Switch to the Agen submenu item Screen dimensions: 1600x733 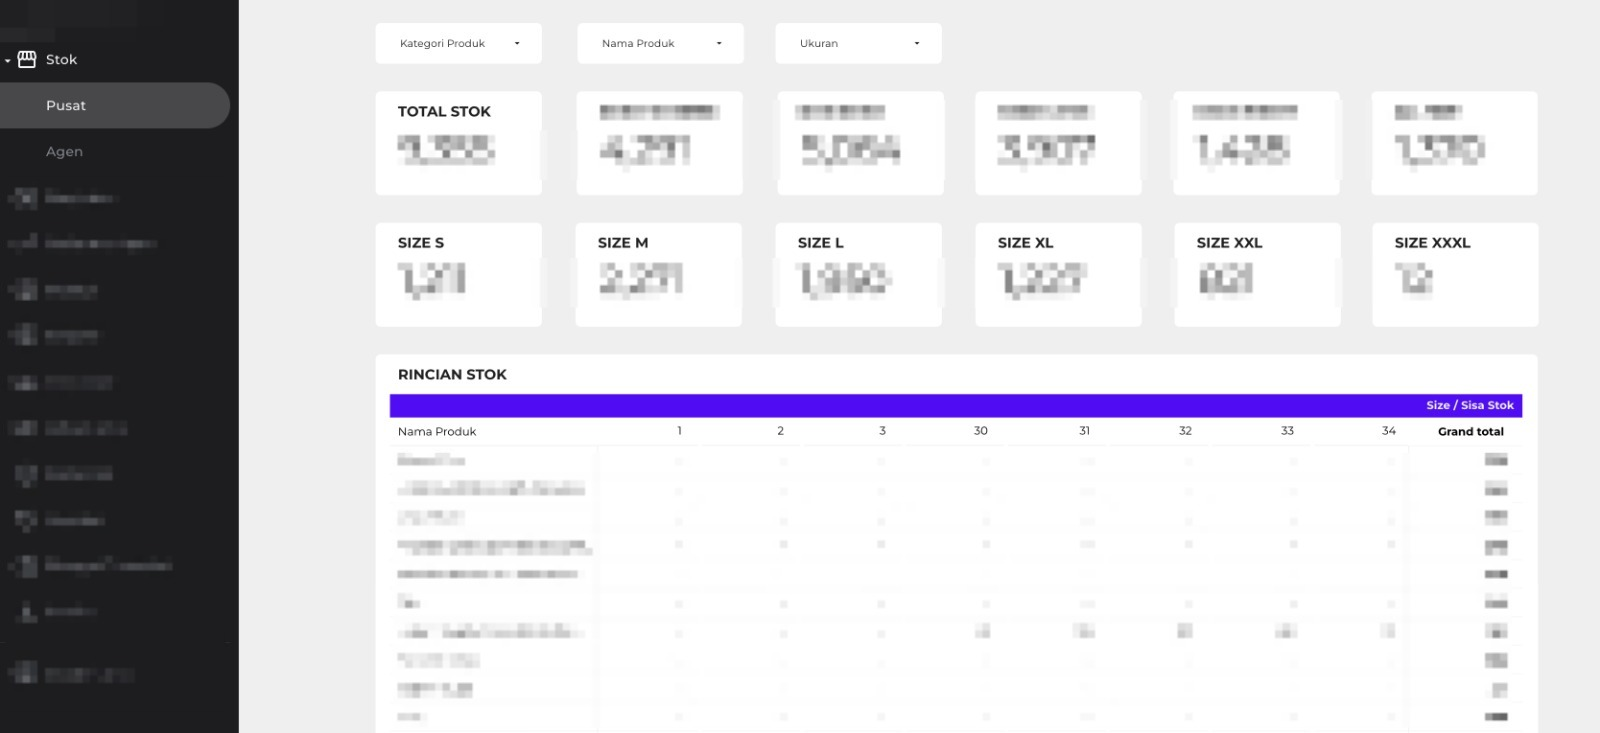pyautogui.click(x=64, y=152)
